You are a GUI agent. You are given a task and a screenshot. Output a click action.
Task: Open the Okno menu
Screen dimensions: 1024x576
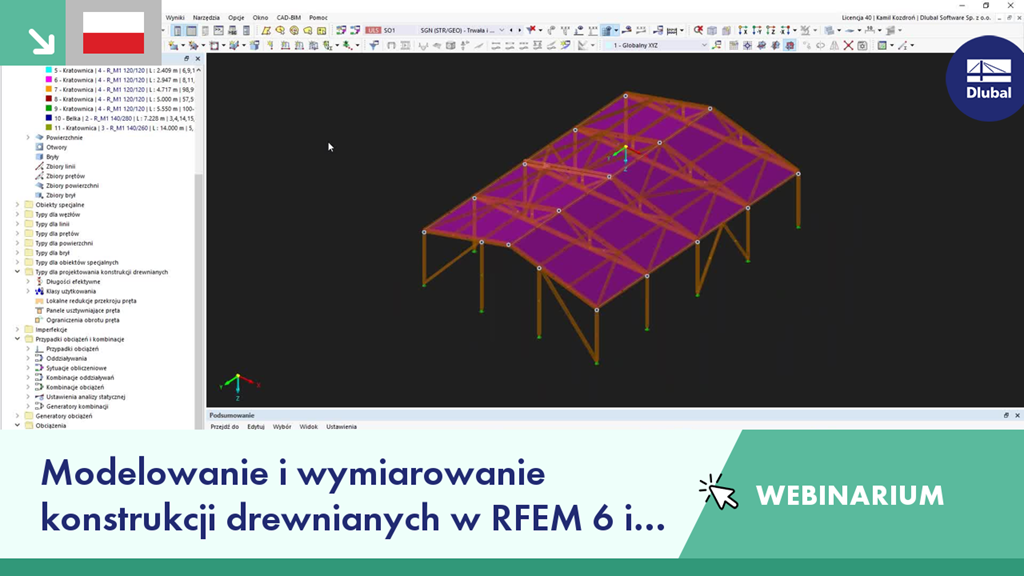(260, 18)
